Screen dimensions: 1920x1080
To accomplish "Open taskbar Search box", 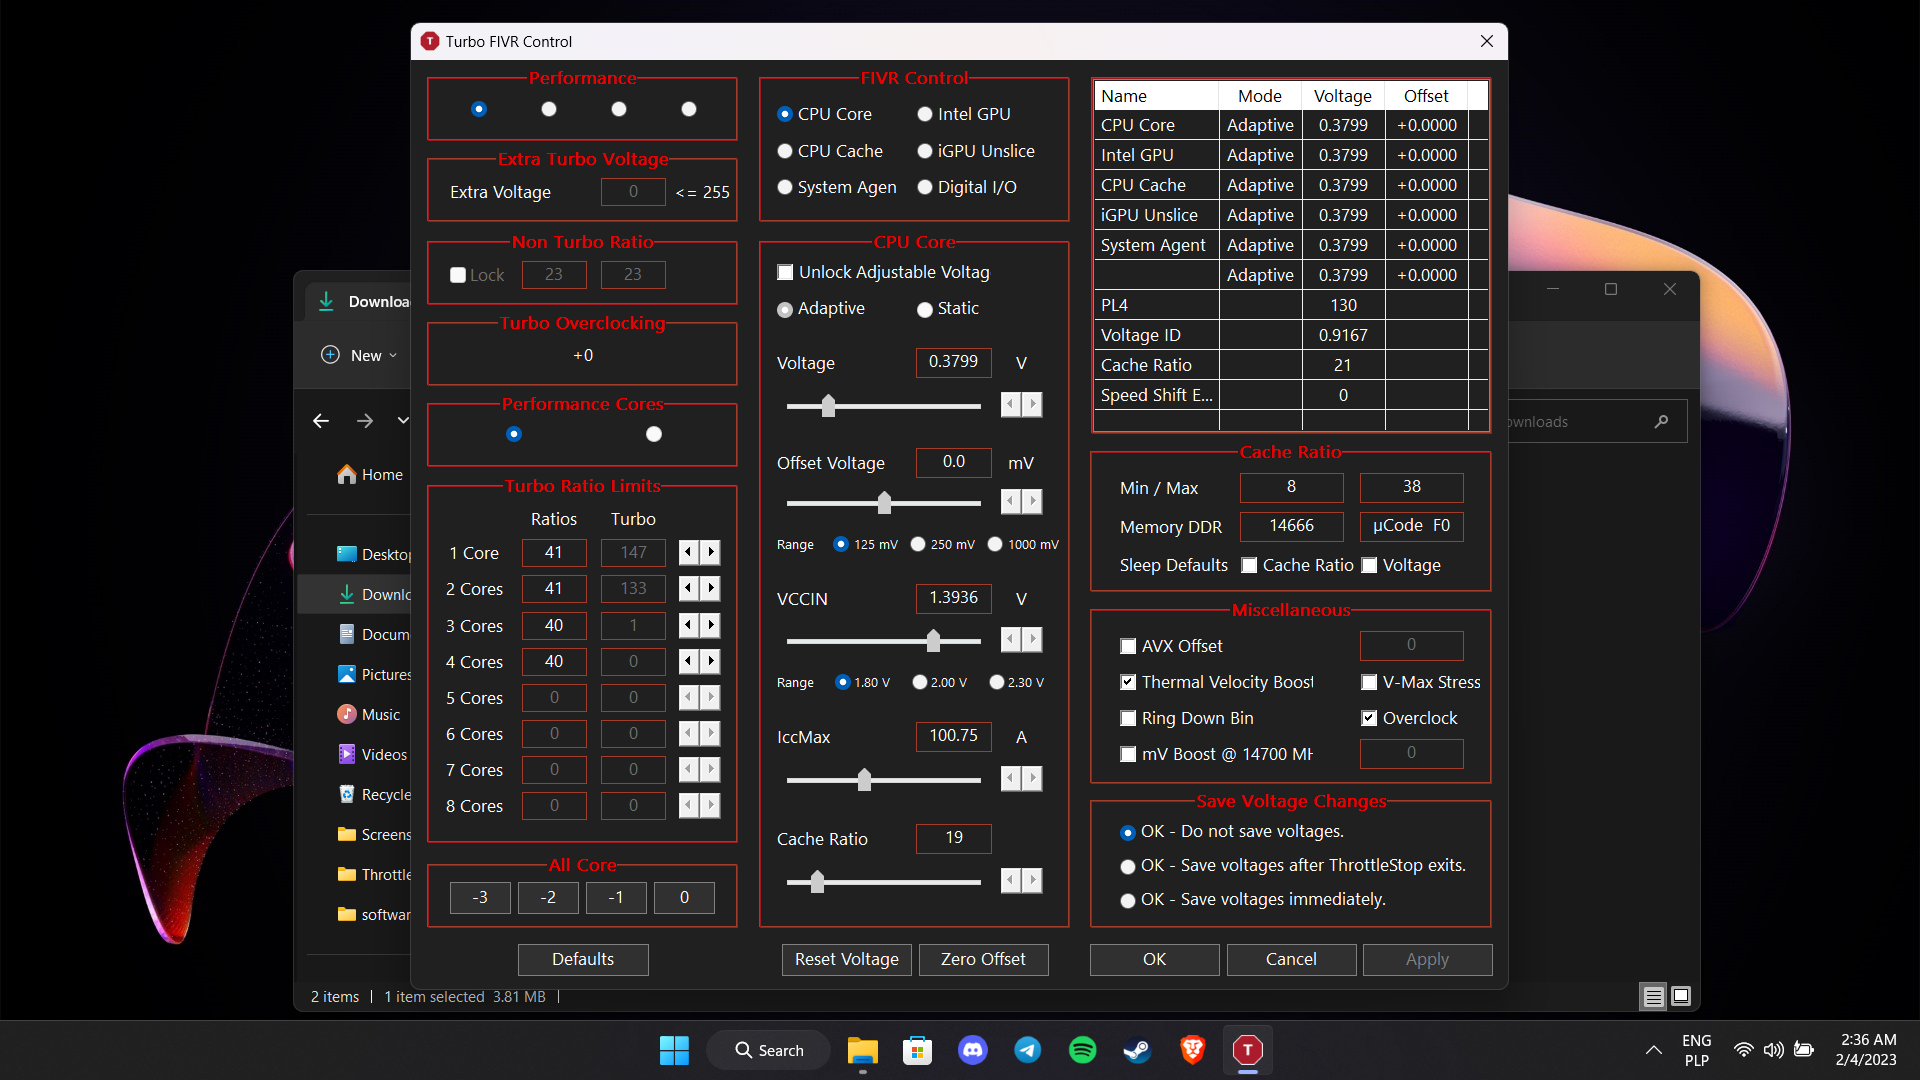I will (x=768, y=1050).
